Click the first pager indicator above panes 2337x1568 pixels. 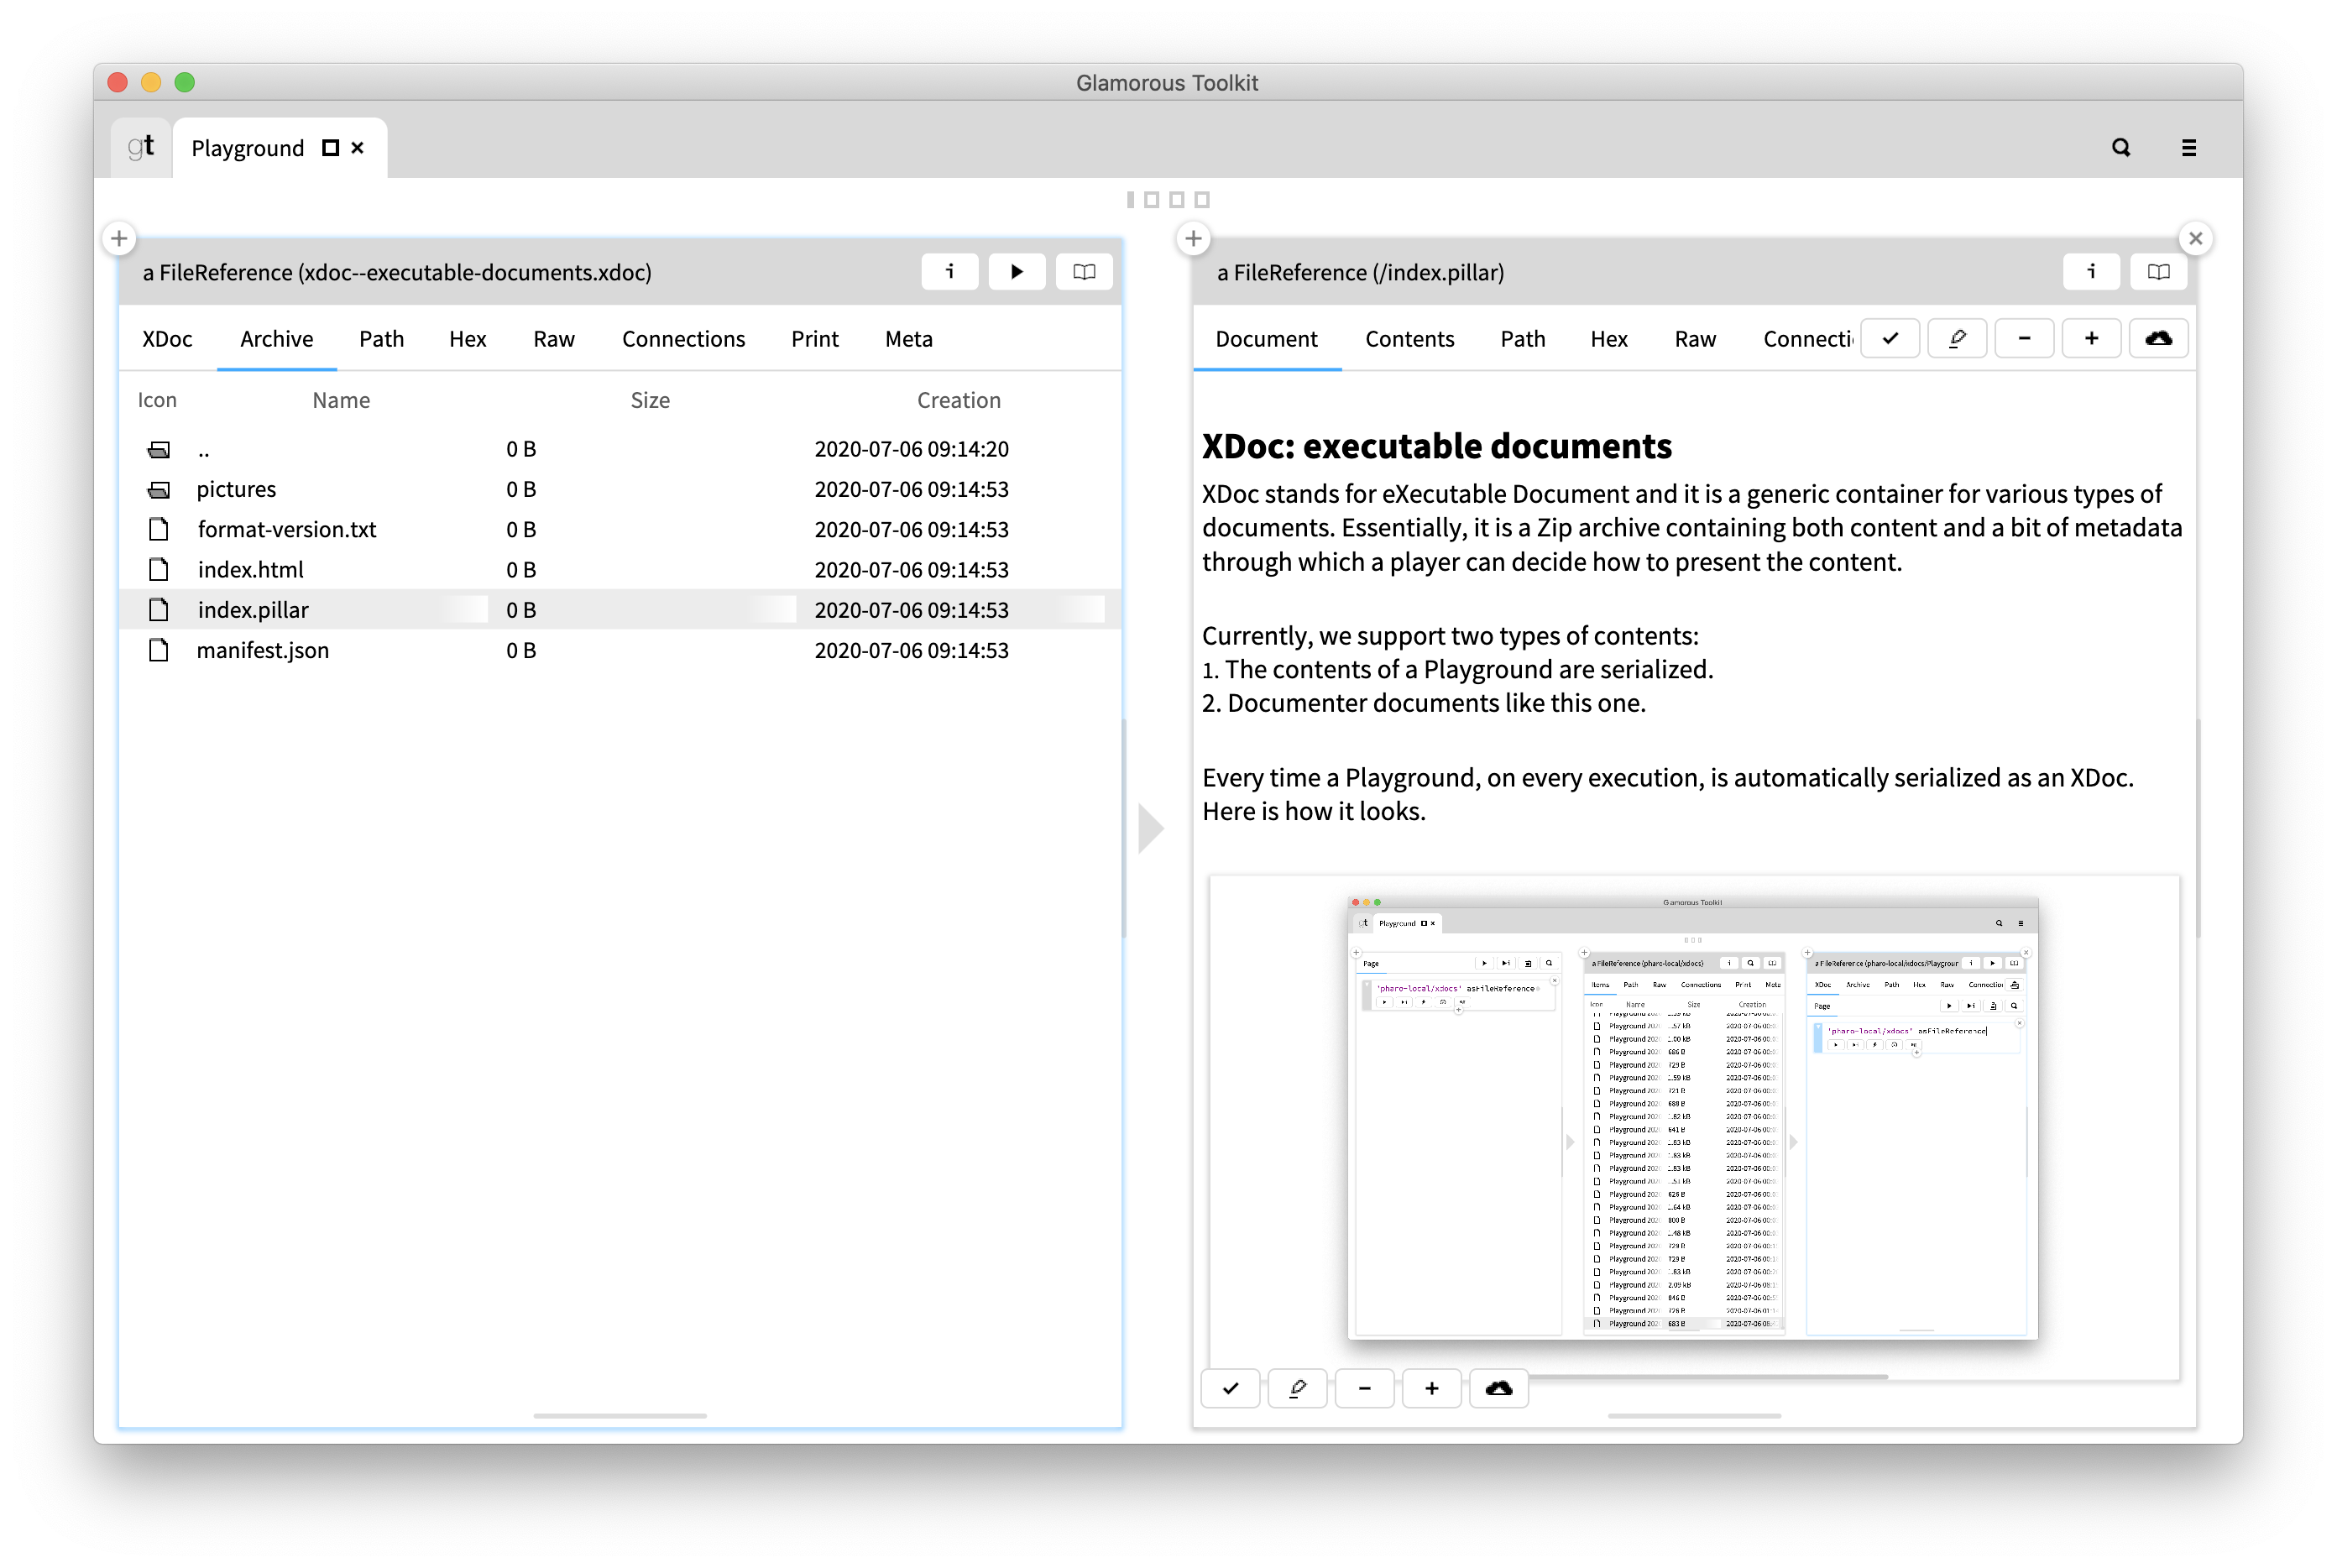1130,200
